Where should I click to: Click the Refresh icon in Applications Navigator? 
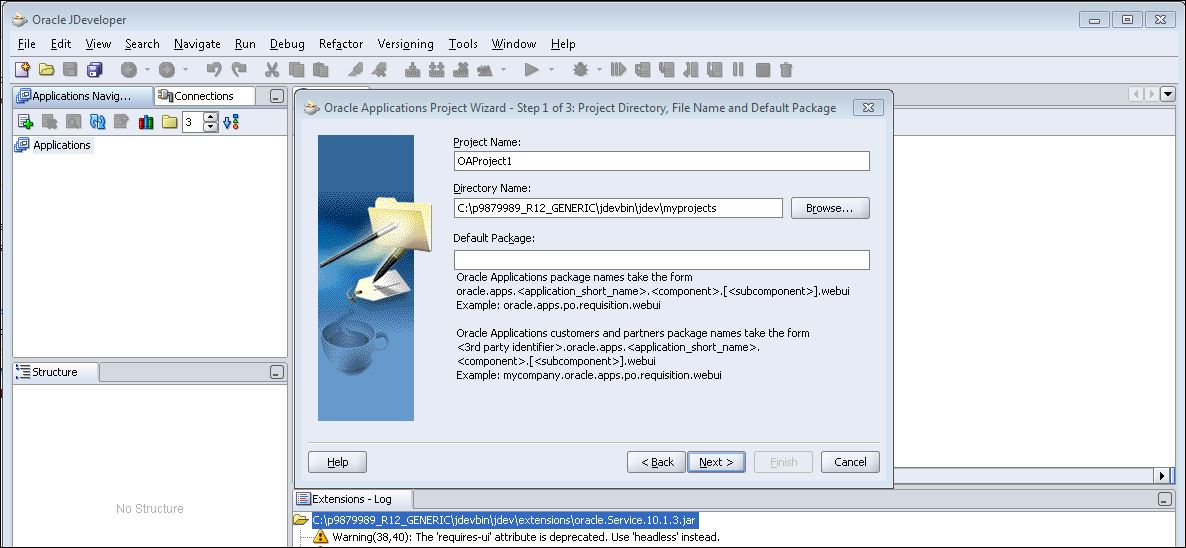98,122
